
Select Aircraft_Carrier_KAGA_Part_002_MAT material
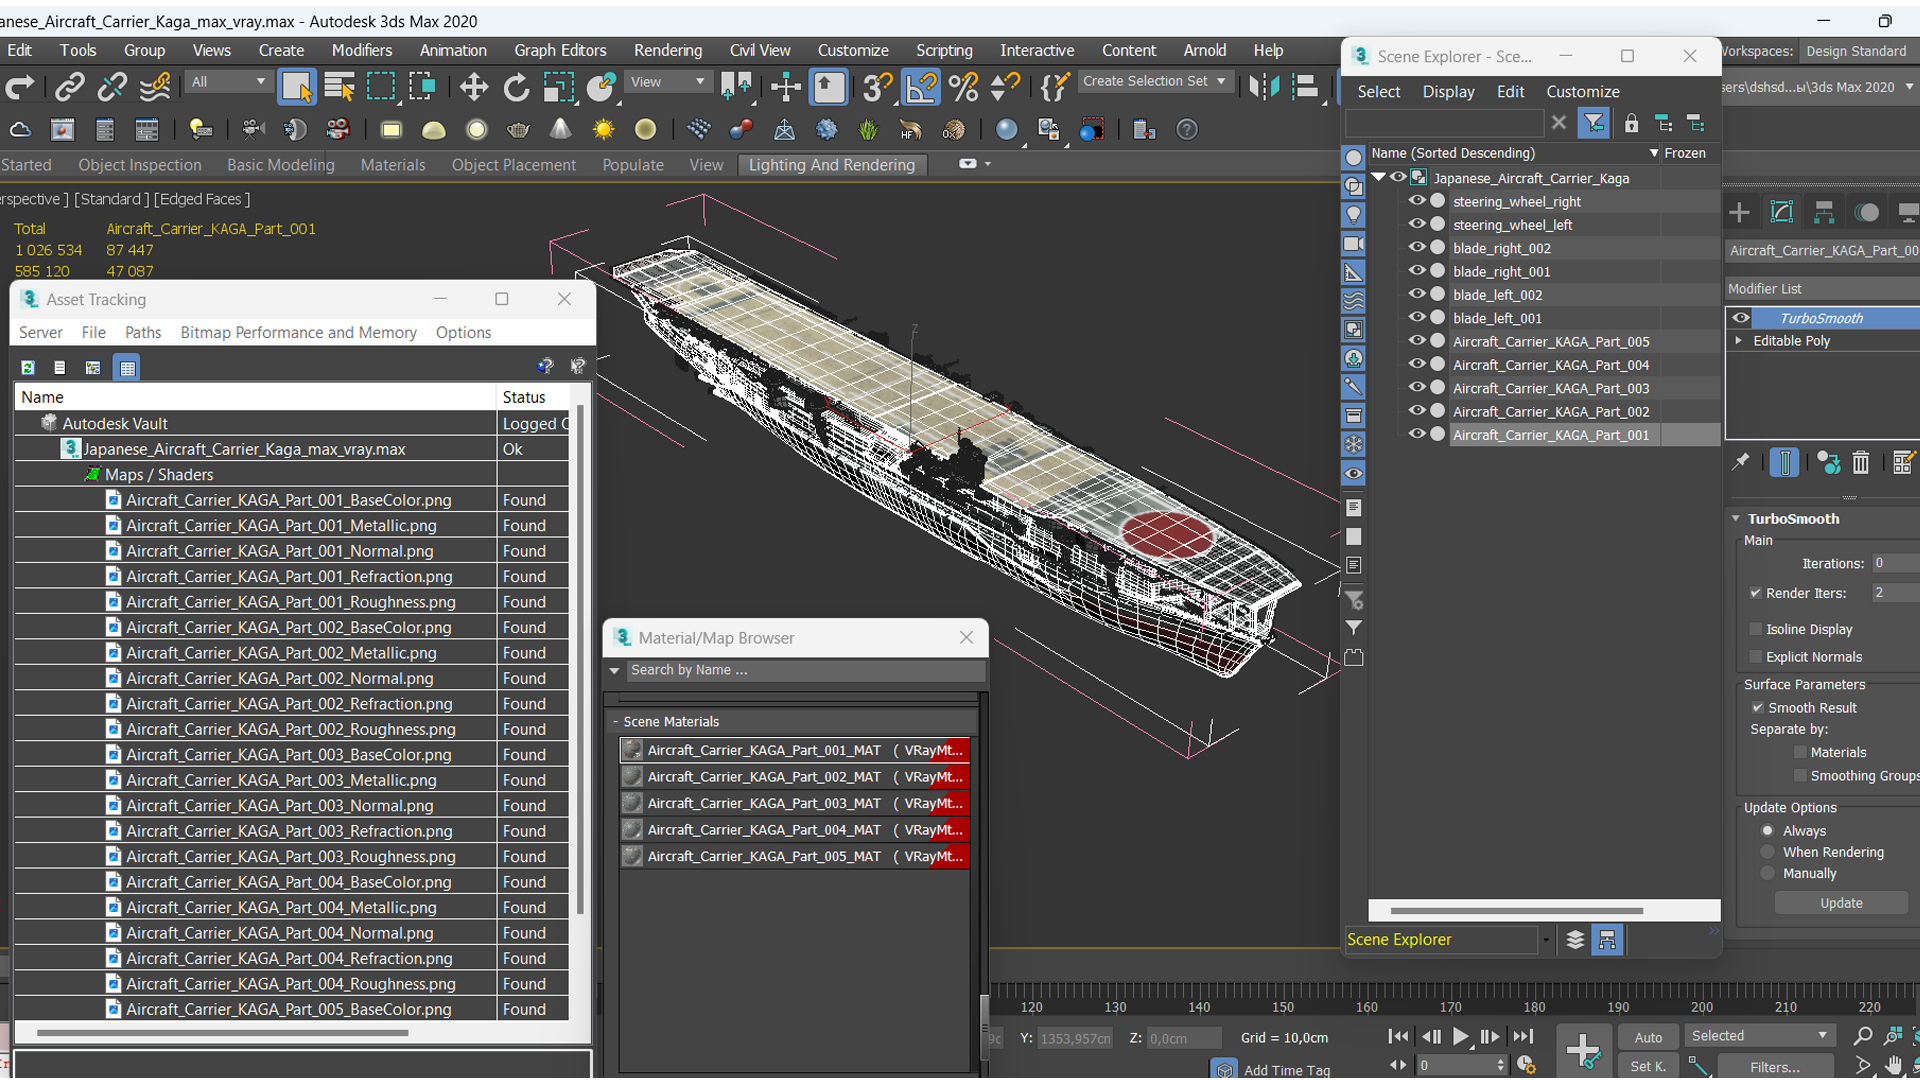click(x=795, y=776)
